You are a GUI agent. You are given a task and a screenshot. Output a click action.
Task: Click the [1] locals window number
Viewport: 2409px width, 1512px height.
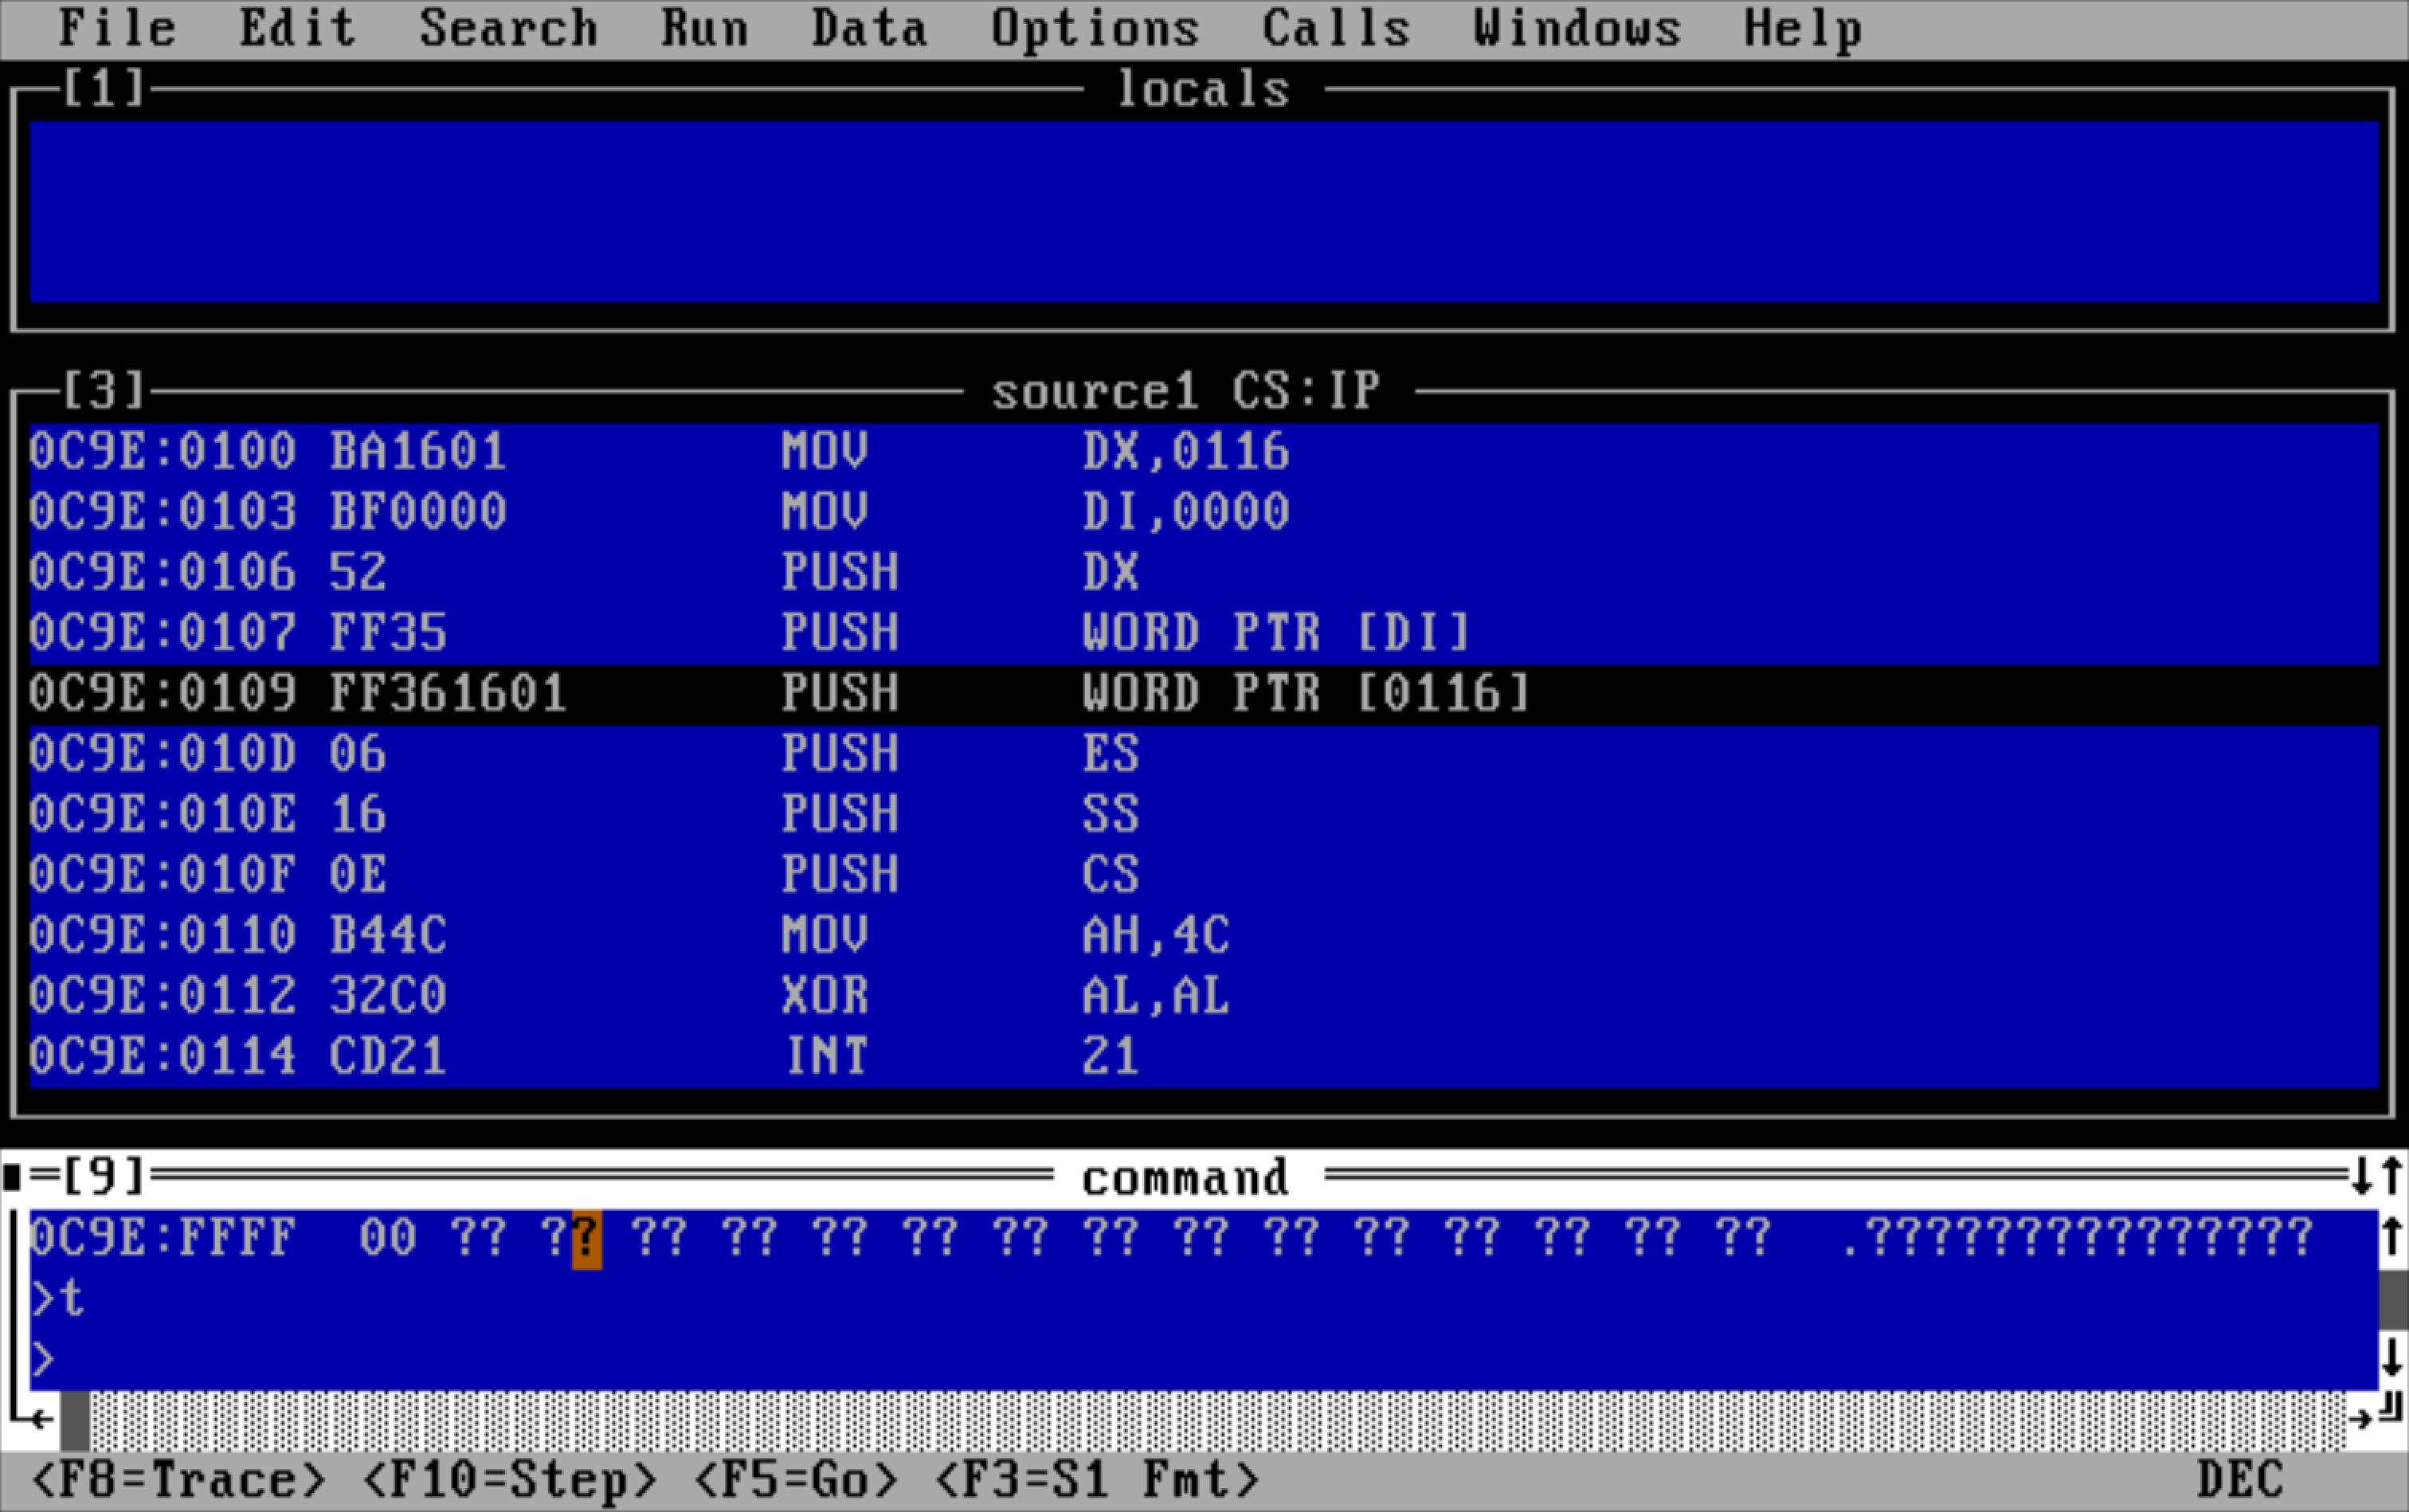[104, 88]
